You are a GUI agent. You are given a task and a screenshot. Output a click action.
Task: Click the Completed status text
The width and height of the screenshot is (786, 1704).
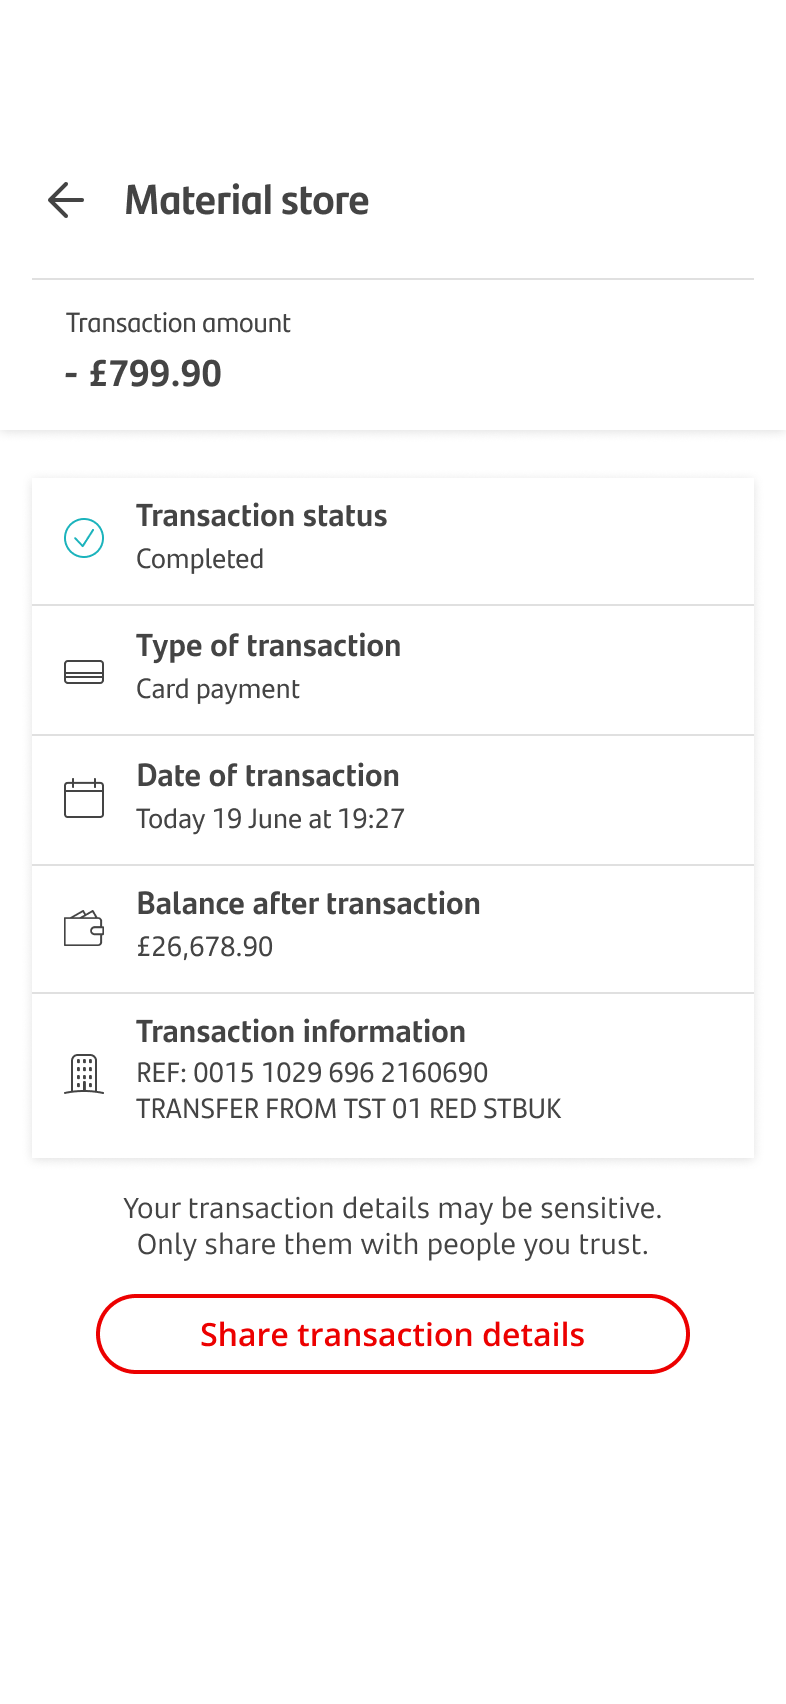200,559
